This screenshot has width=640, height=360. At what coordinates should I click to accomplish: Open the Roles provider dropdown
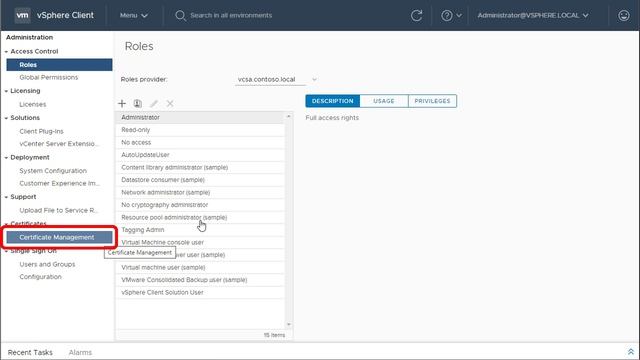(277, 79)
